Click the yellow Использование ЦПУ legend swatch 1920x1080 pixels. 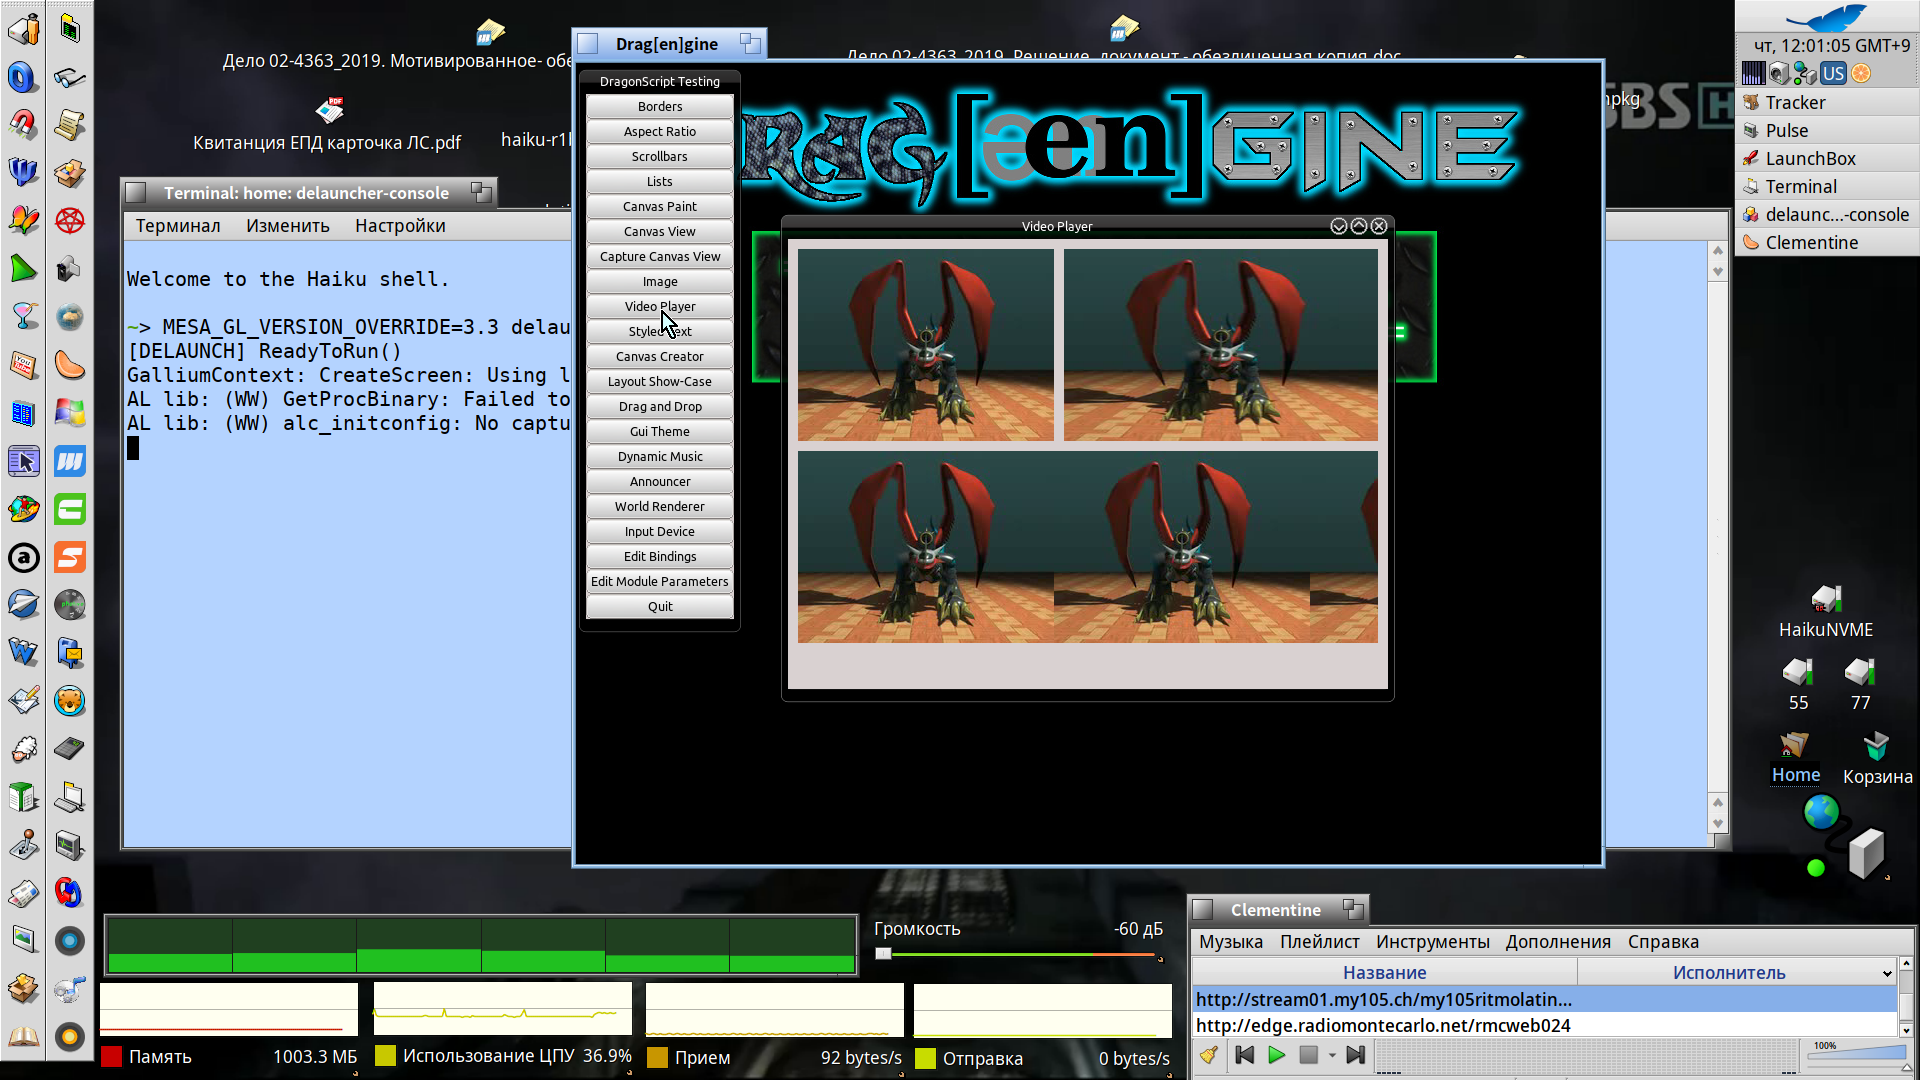[385, 1056]
